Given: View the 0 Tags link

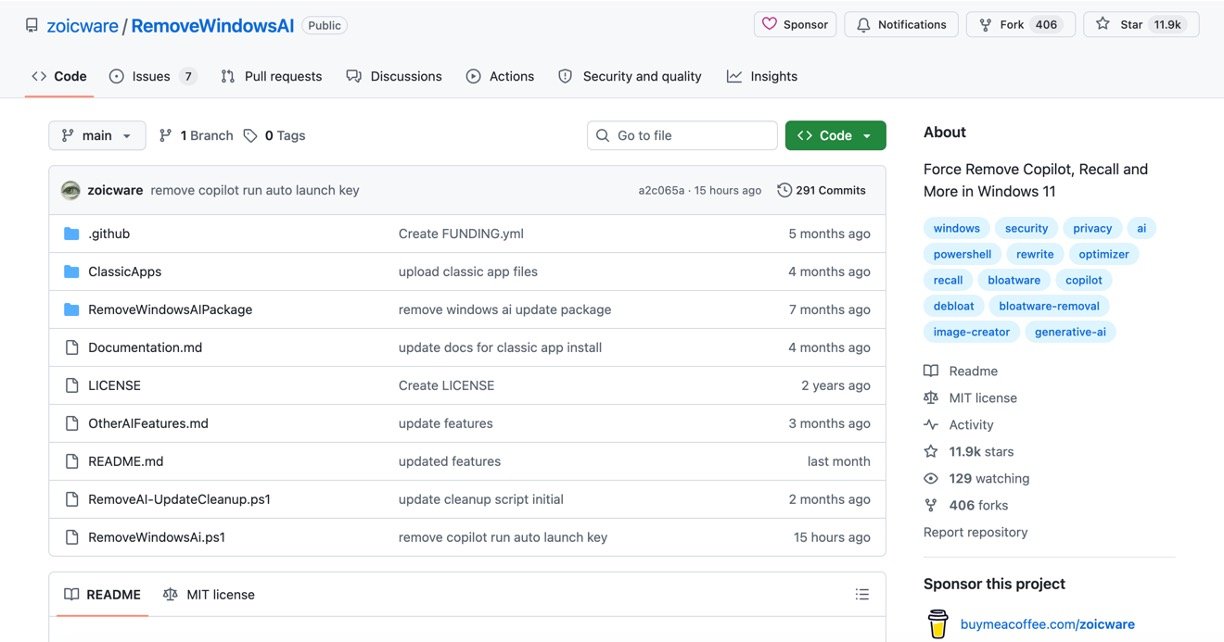Looking at the screenshot, I should pos(274,136).
